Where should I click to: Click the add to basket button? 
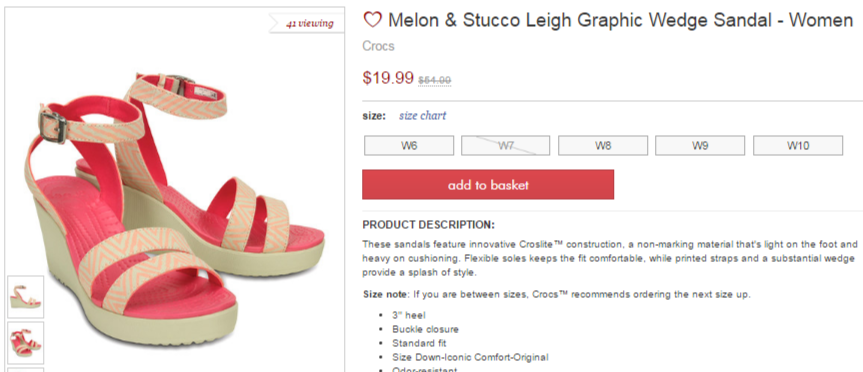(x=488, y=184)
